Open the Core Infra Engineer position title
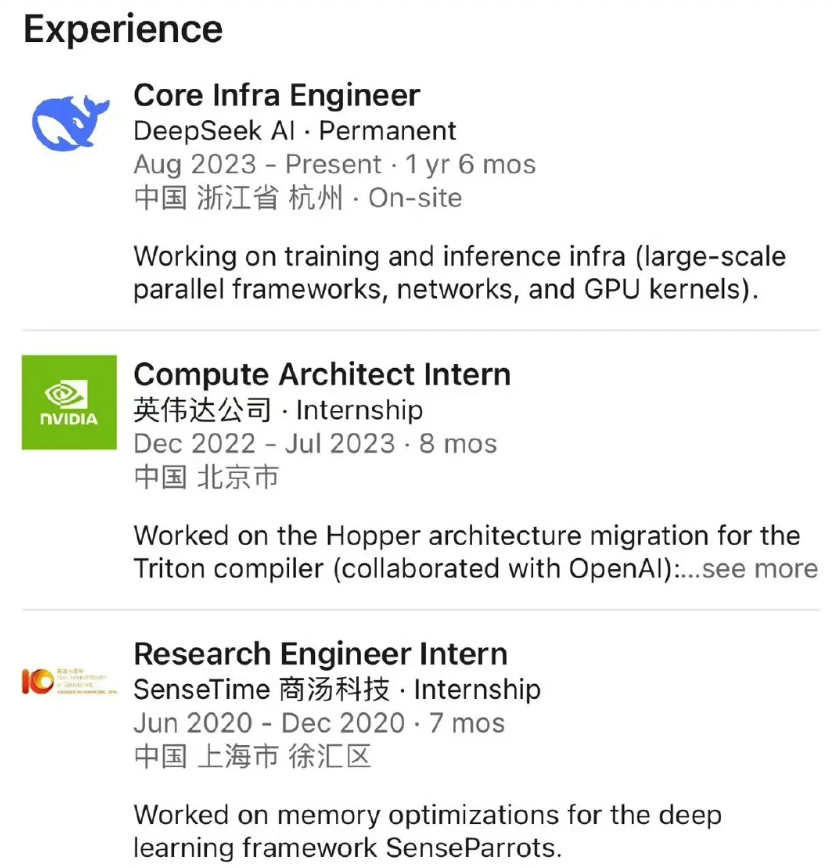This screenshot has height=868, width=832. coord(276,95)
